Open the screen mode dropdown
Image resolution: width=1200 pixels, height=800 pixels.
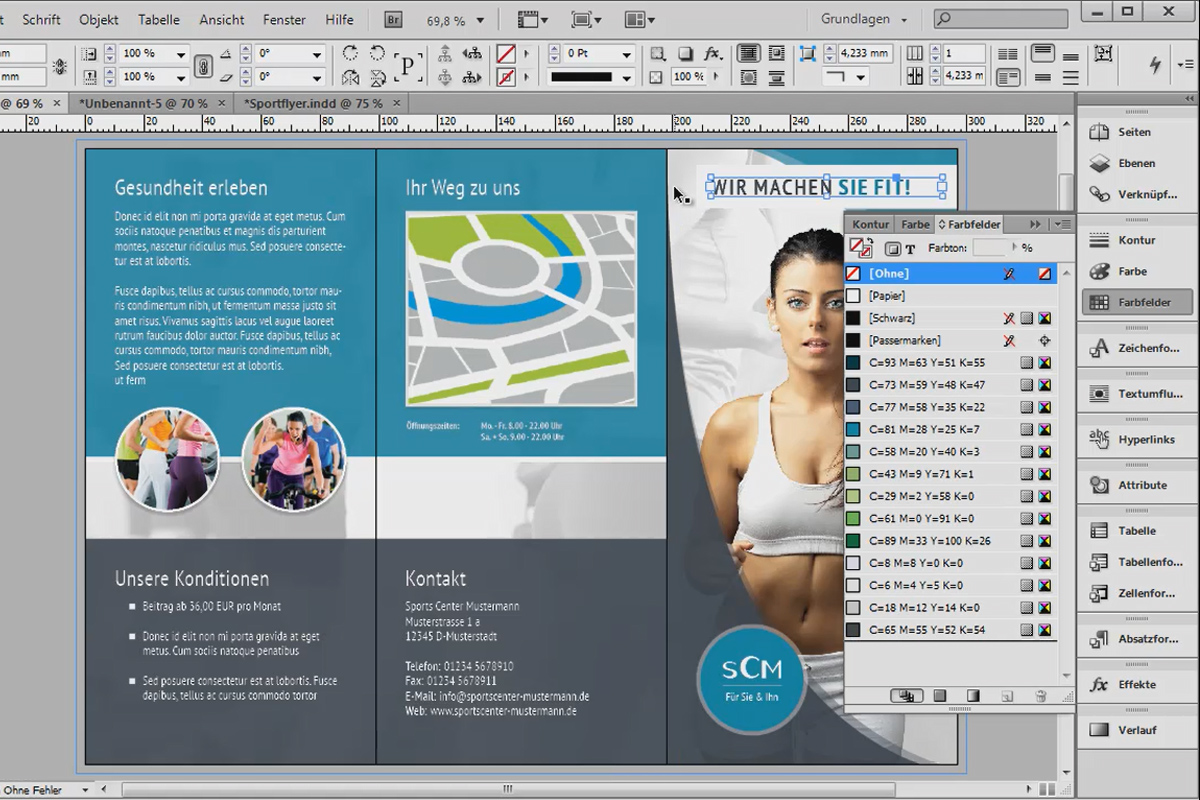pyautogui.click(x=586, y=20)
